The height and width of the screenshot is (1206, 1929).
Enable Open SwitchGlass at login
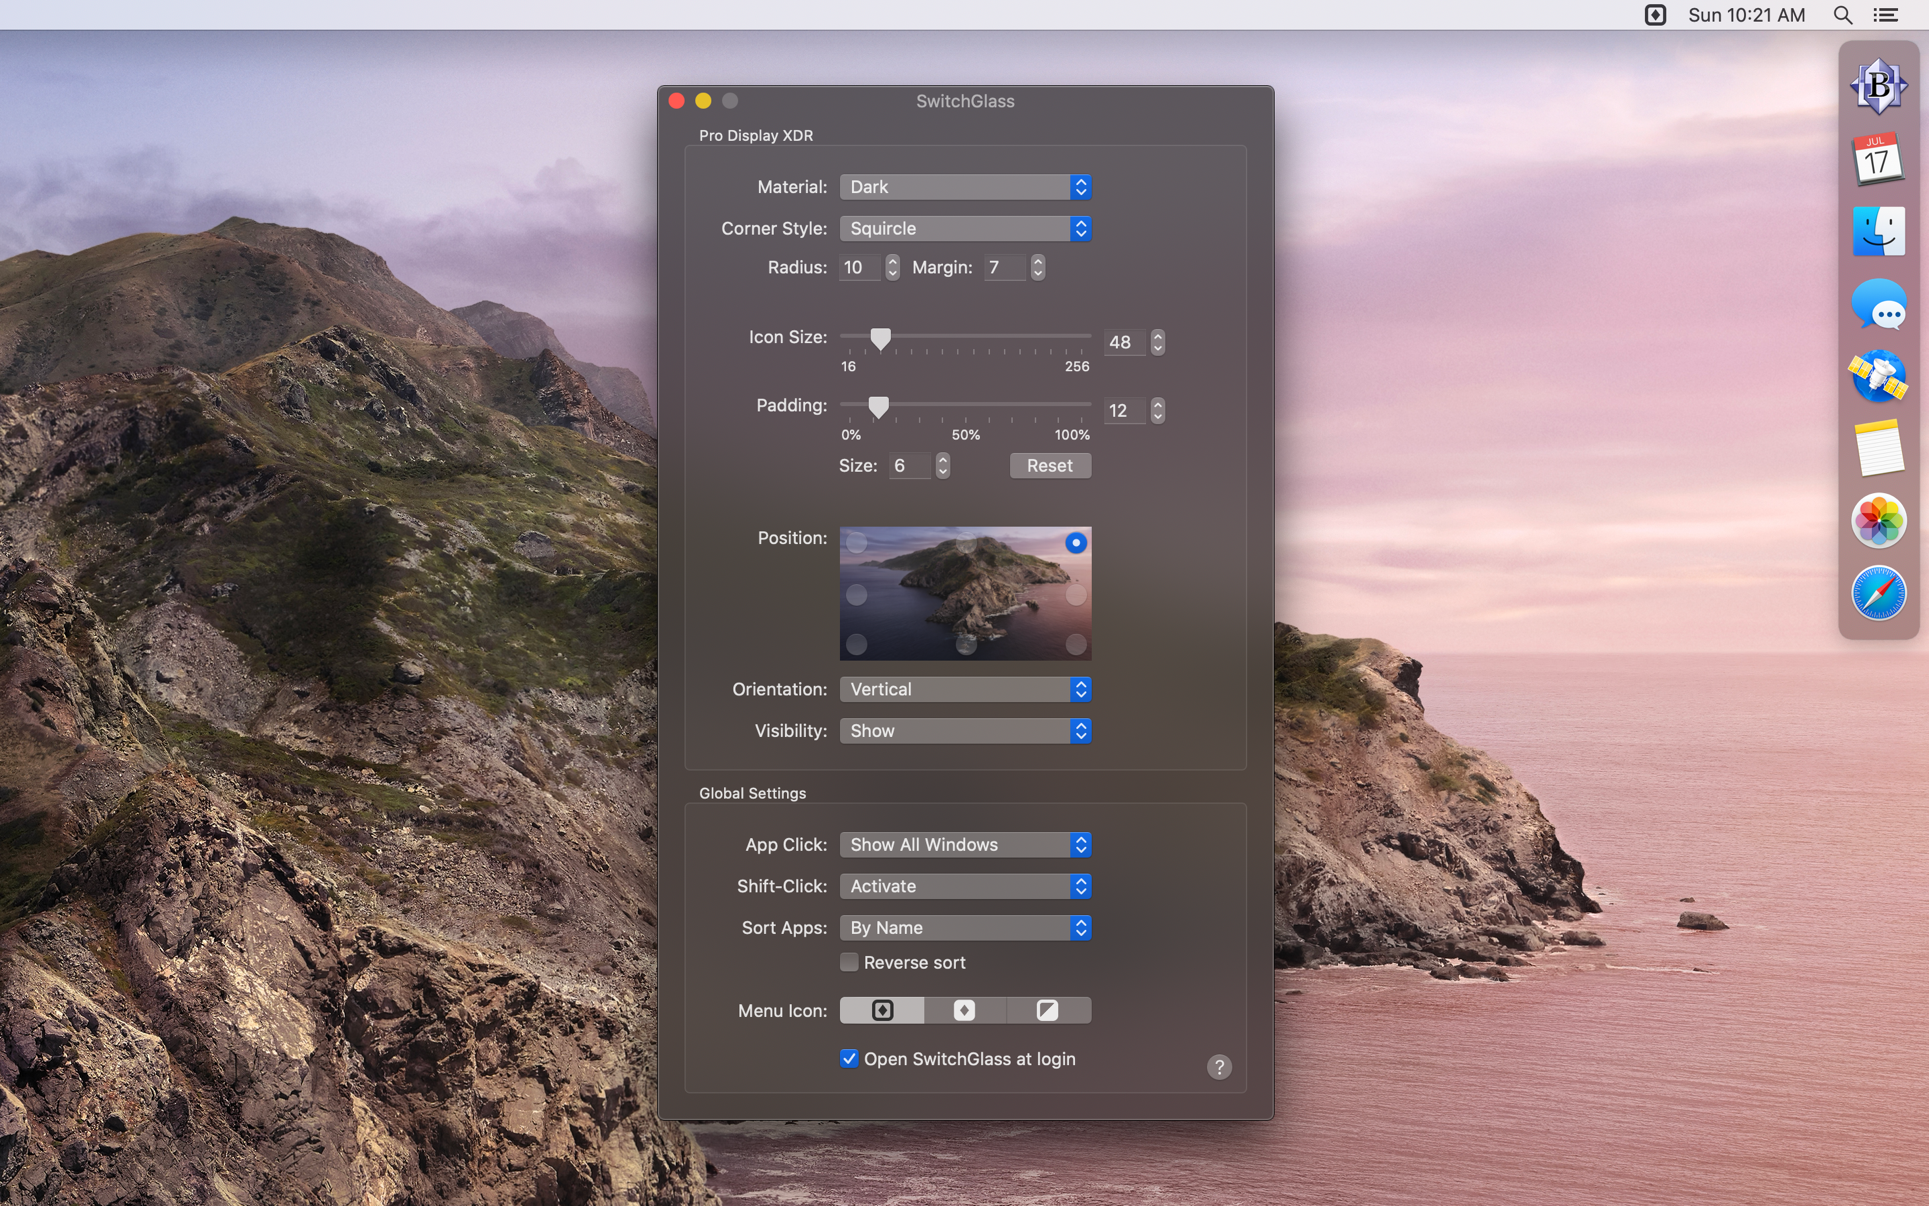[x=850, y=1059]
